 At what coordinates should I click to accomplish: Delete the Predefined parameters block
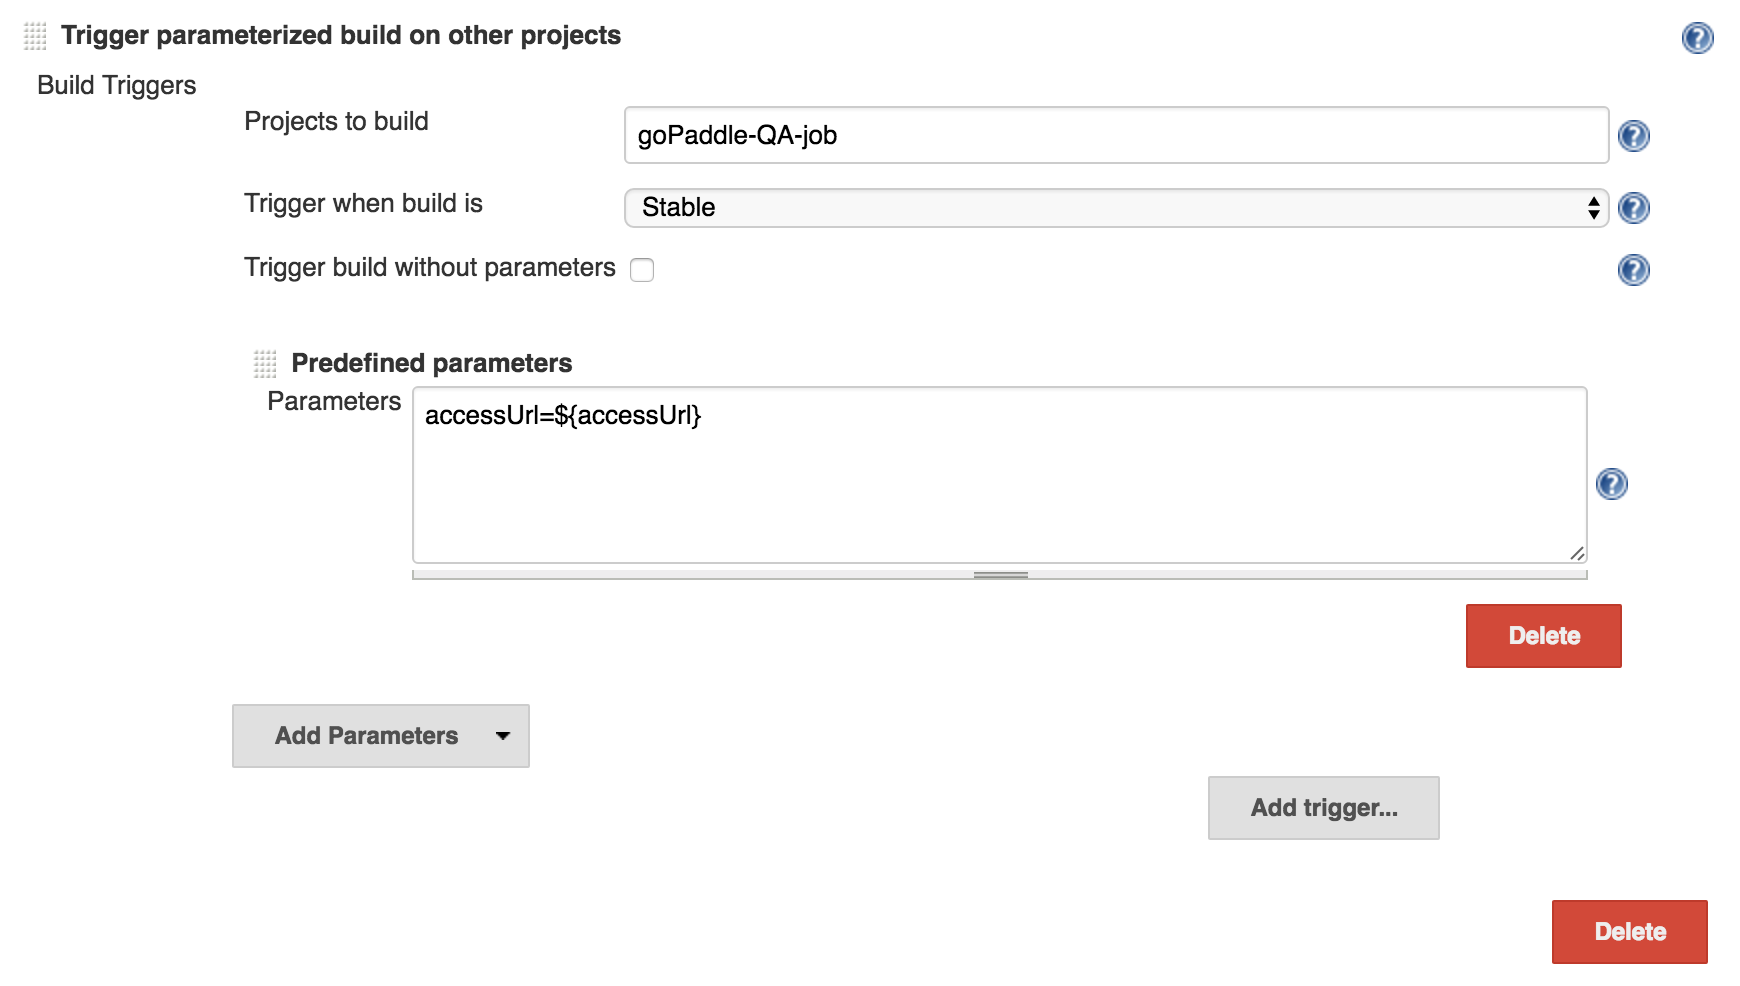pos(1543,636)
